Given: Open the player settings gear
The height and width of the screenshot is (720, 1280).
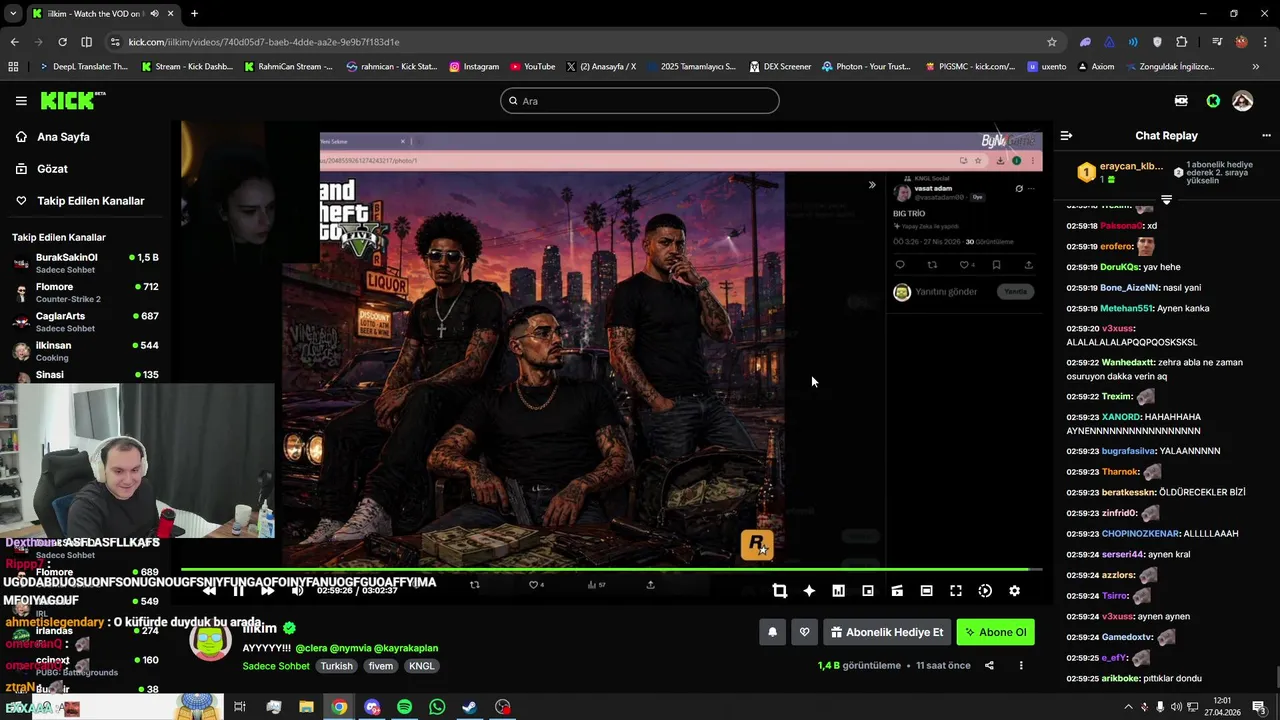Looking at the screenshot, I should point(1014,591).
